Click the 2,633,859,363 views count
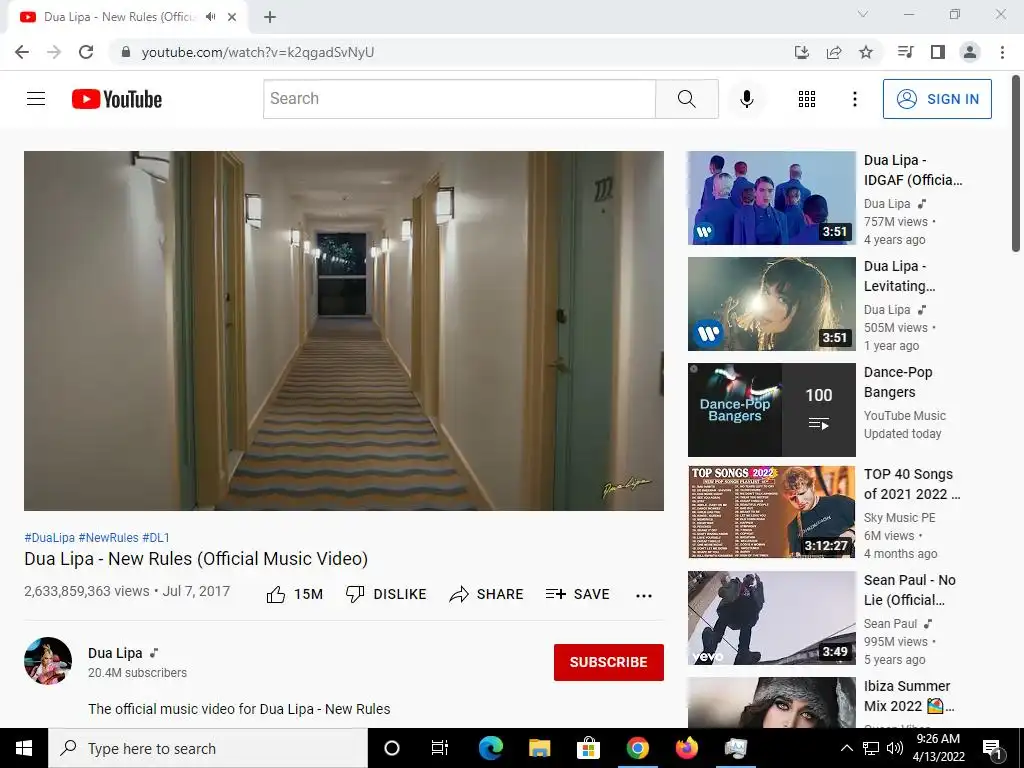Image resolution: width=1024 pixels, height=768 pixels. point(87,592)
